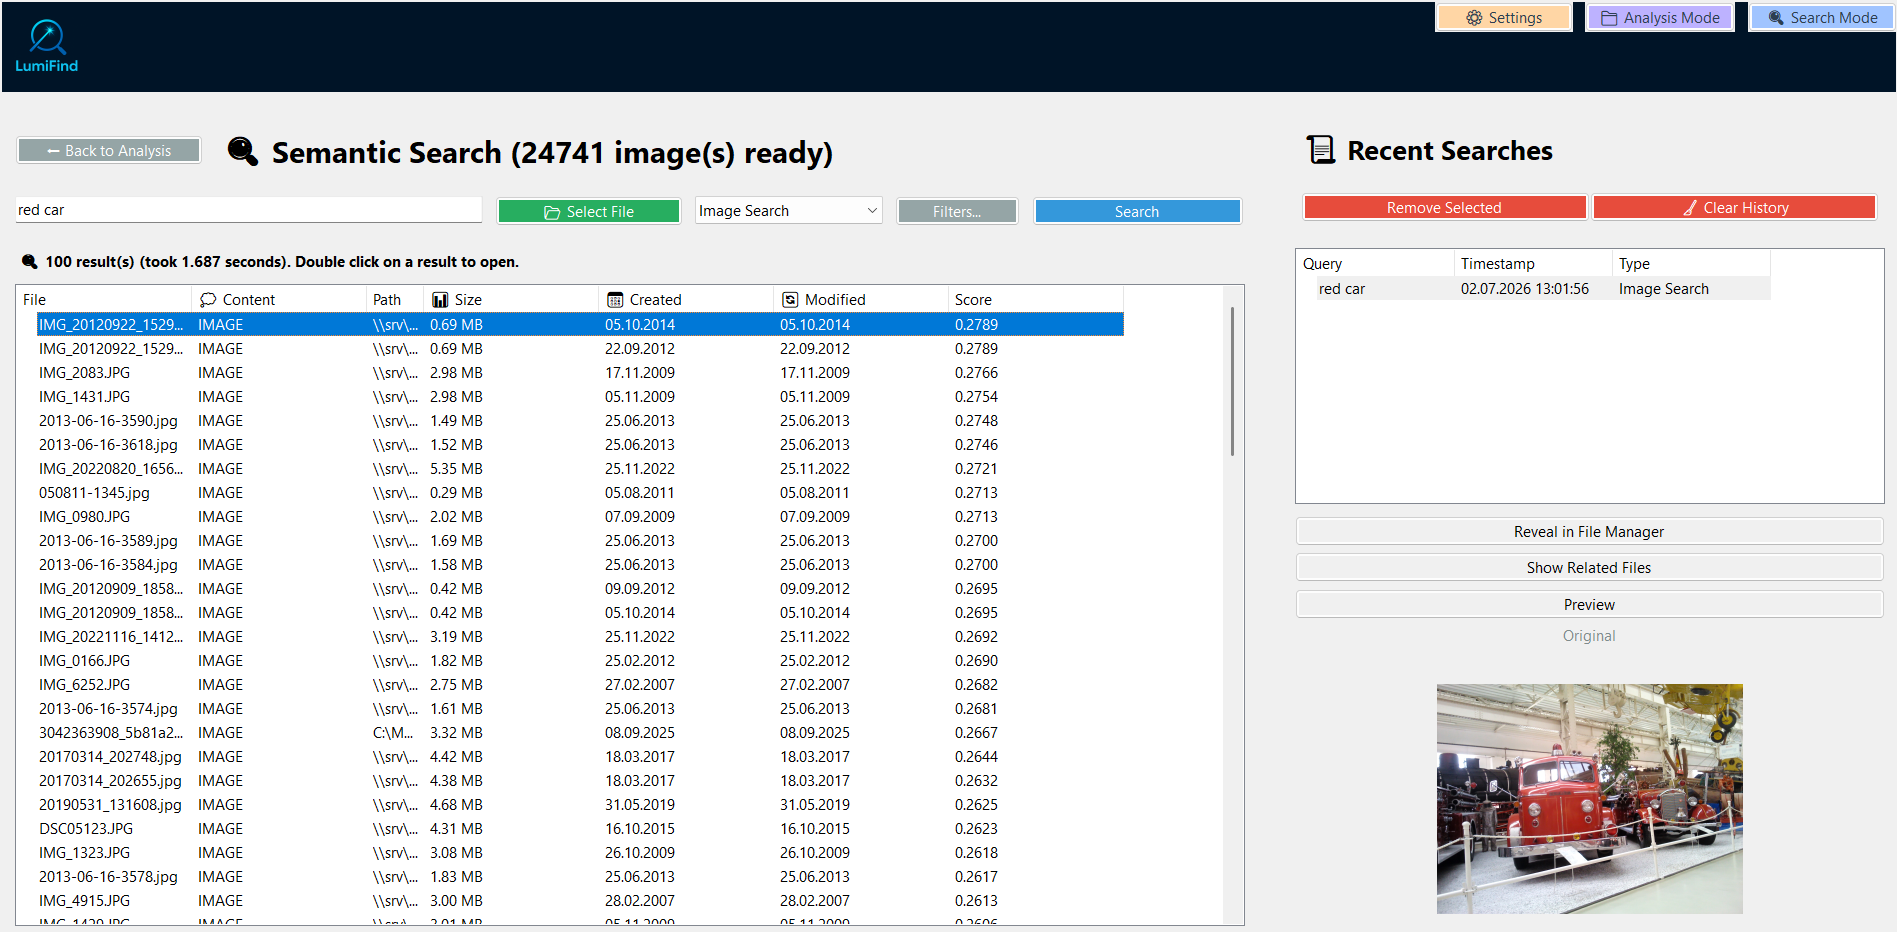Show Related Files
Viewport: 1897px width, 932px height.
pos(1589,568)
